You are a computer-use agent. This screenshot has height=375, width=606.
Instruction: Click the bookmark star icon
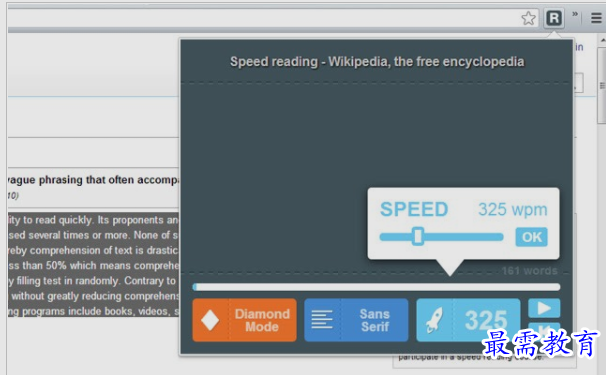tap(528, 18)
